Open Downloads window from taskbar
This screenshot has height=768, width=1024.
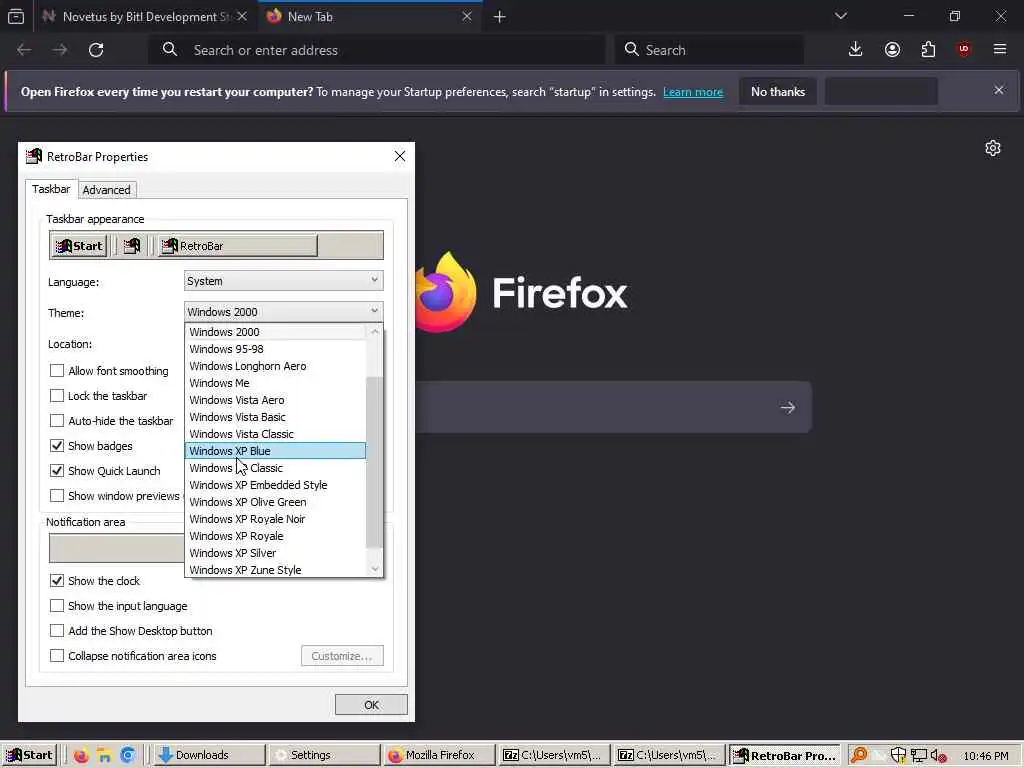(x=209, y=756)
